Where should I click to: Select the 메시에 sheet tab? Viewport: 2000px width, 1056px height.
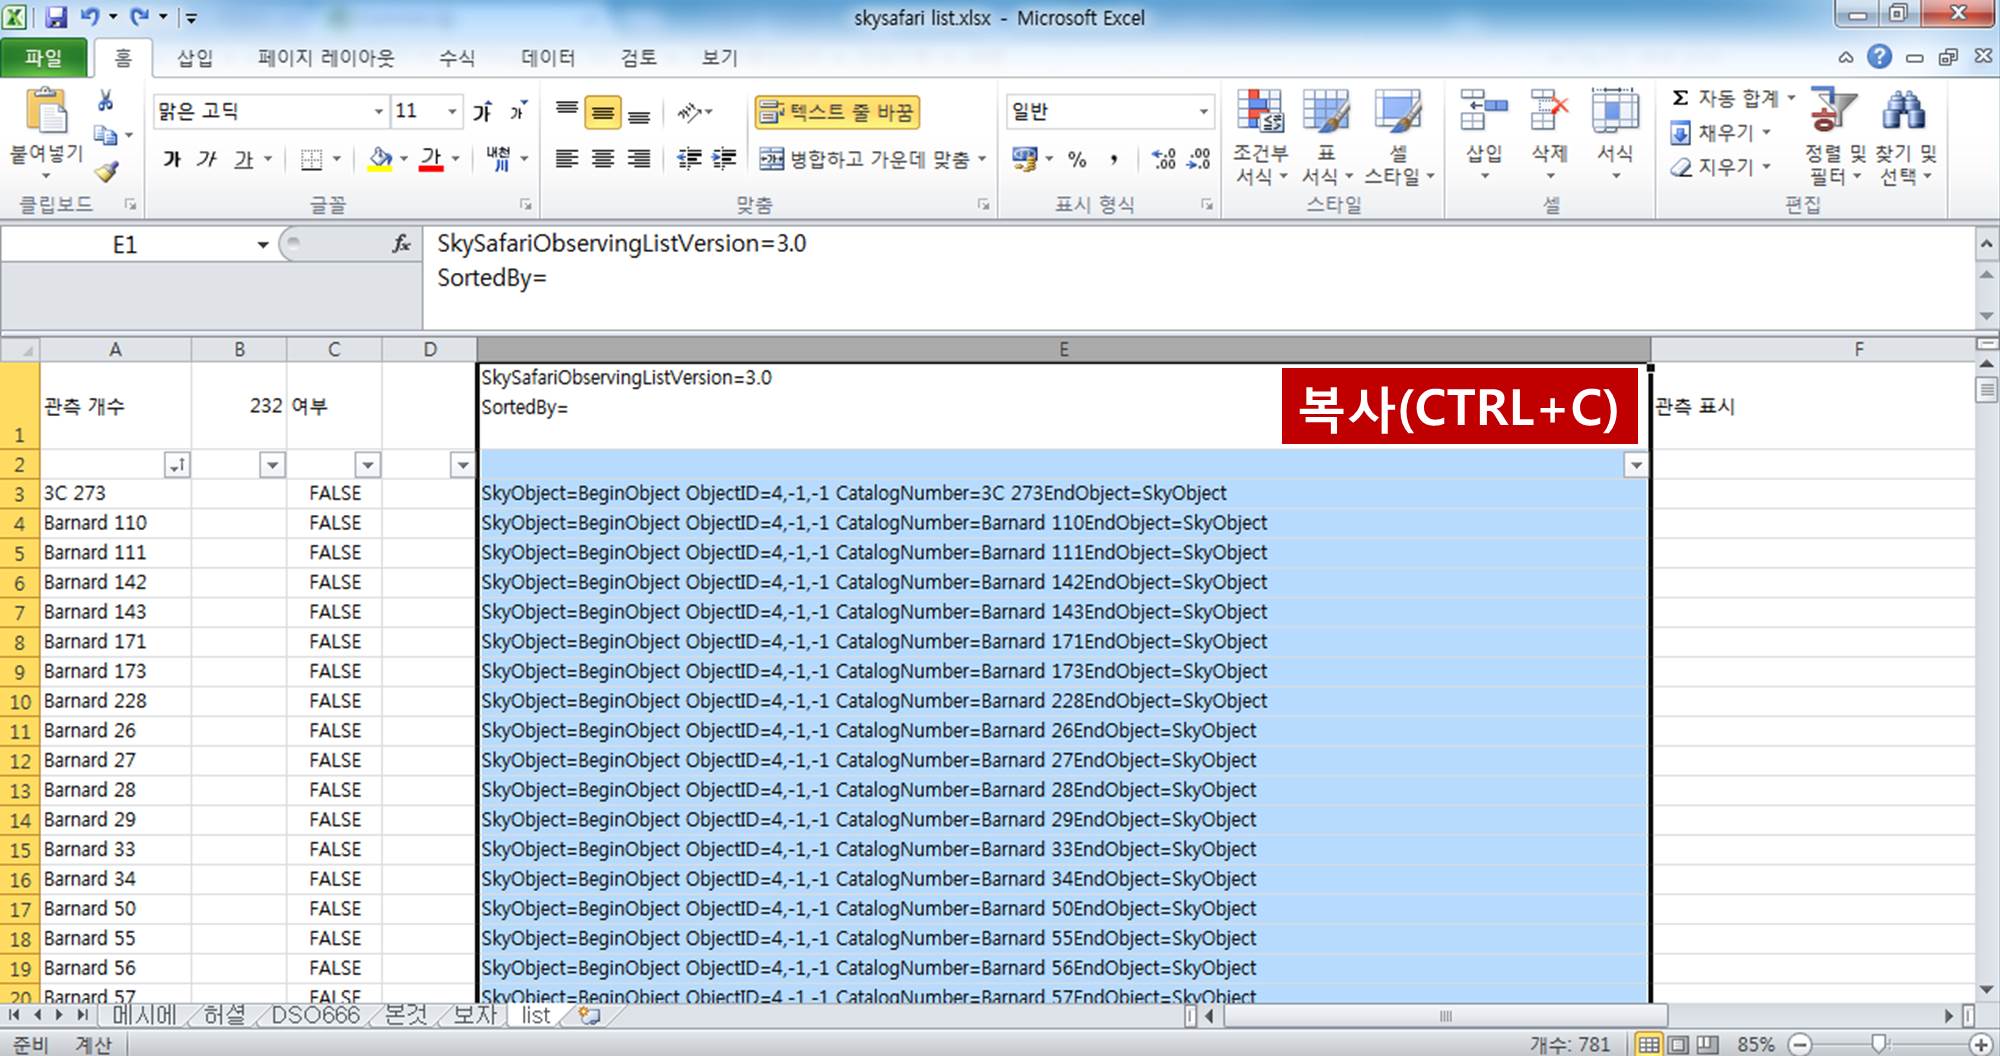(x=143, y=1016)
